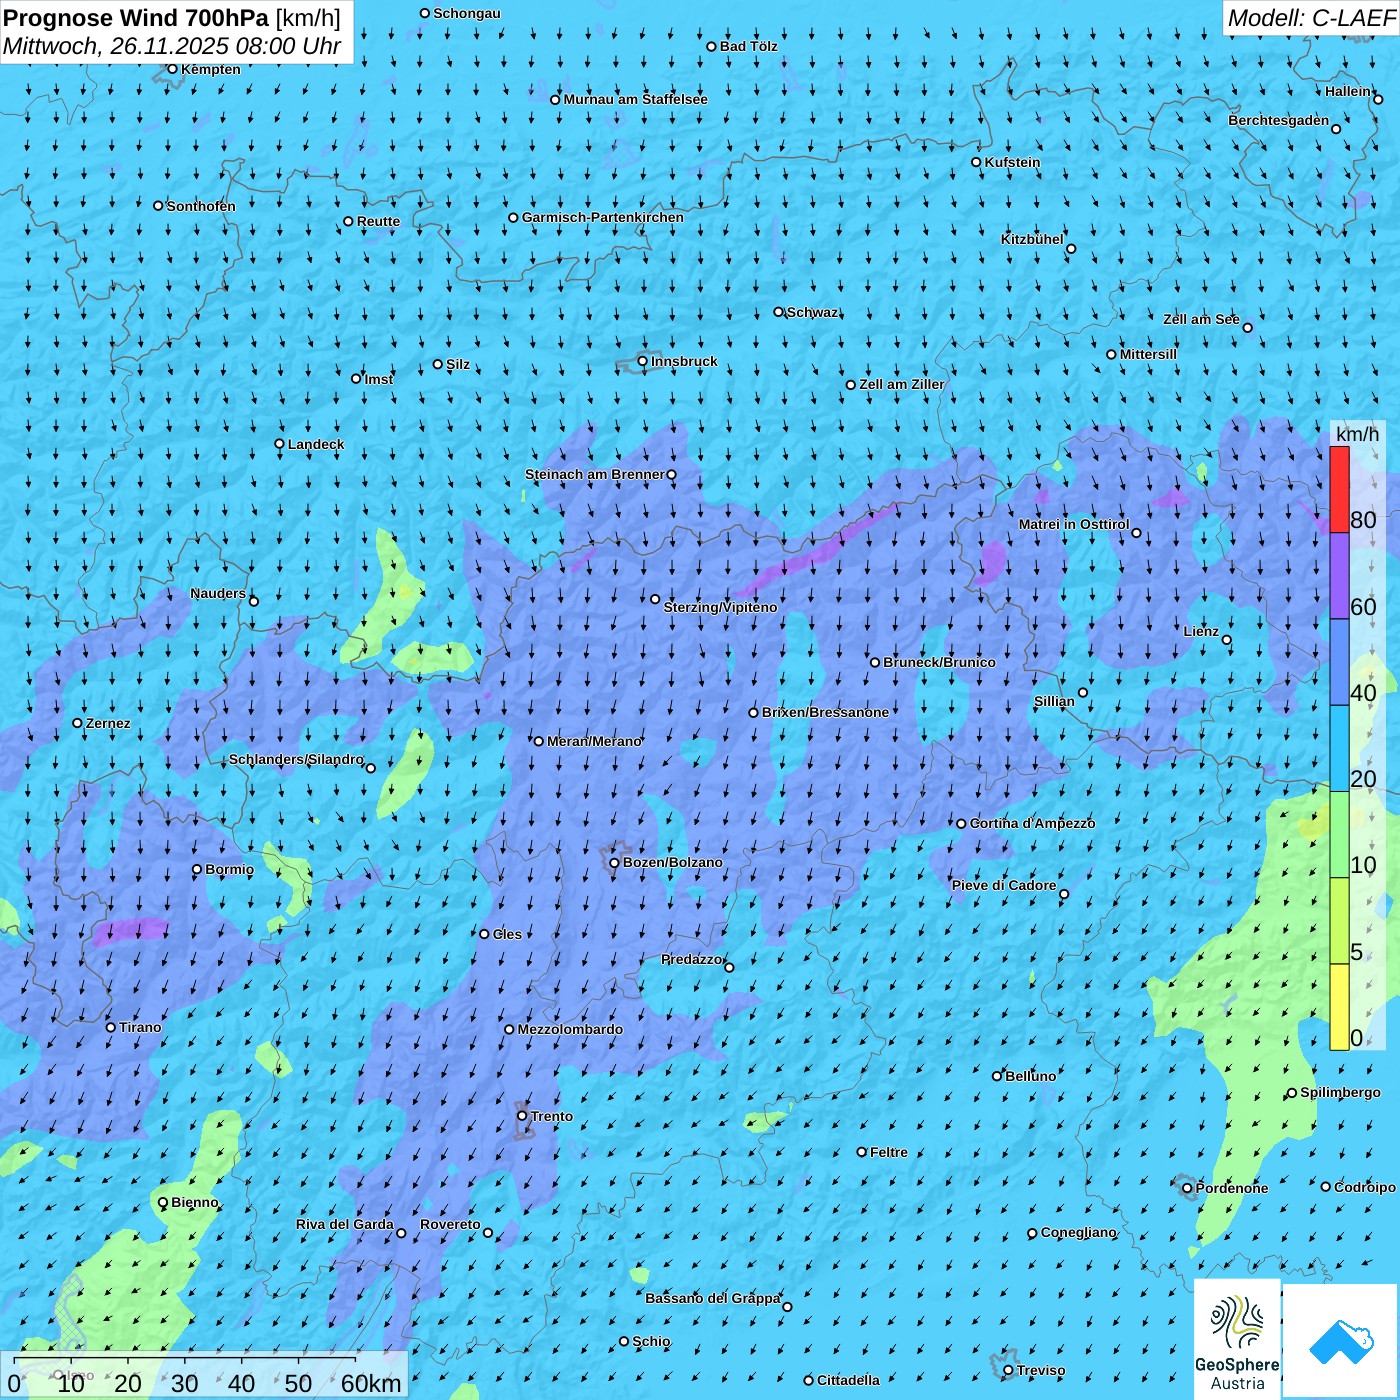This screenshot has height=1400, width=1400.
Task: Click the GeoSphere Austria logo
Action: pos(1237,1339)
